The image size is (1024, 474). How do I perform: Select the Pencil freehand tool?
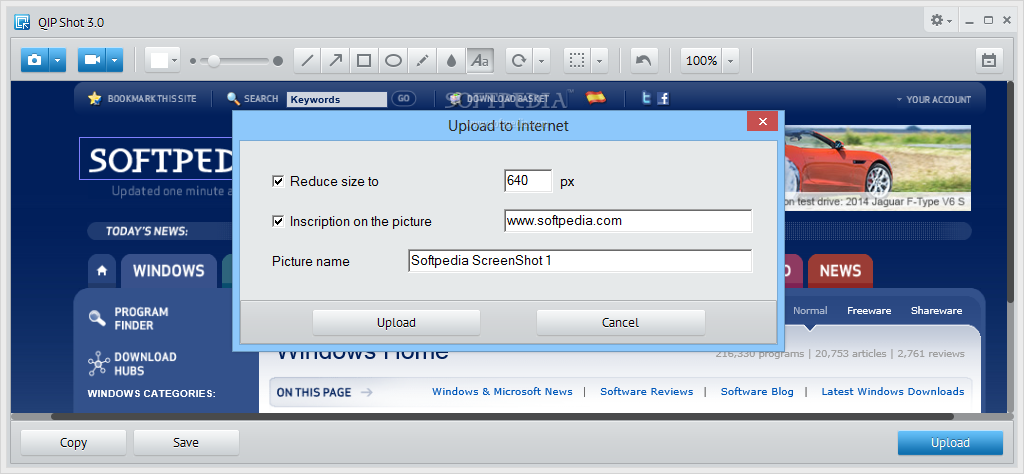pos(422,60)
